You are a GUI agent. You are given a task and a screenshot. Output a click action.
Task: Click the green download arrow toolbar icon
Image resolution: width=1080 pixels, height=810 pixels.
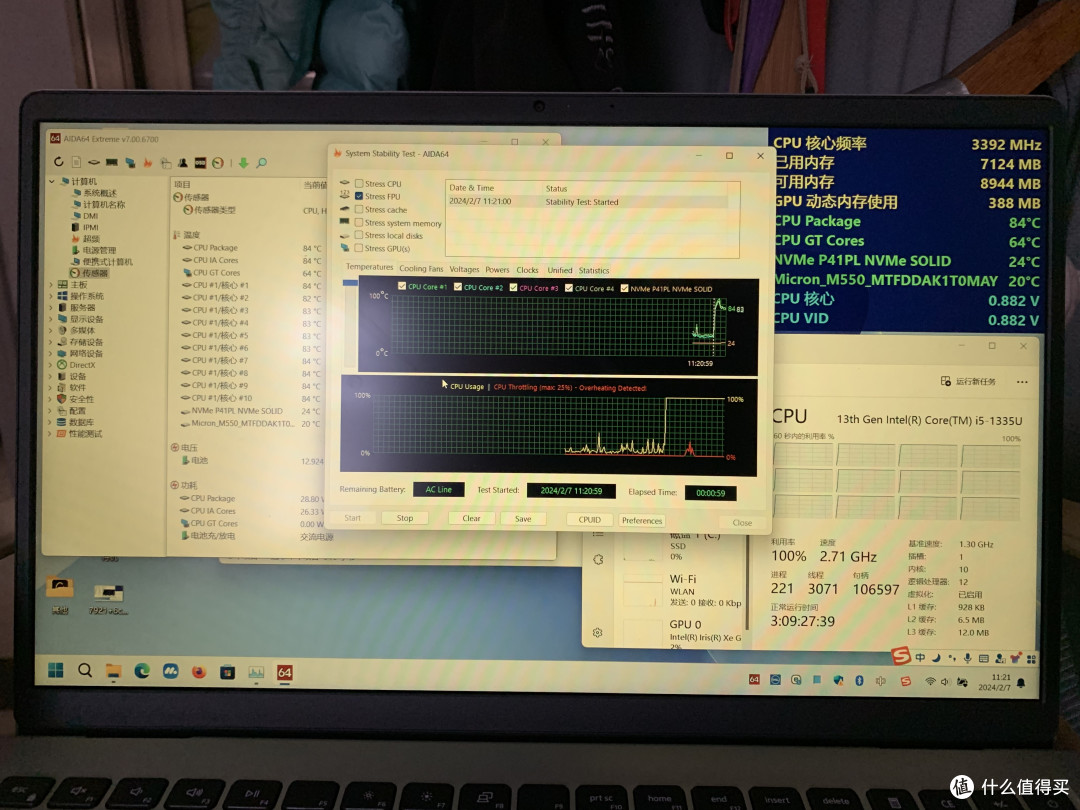[x=243, y=162]
